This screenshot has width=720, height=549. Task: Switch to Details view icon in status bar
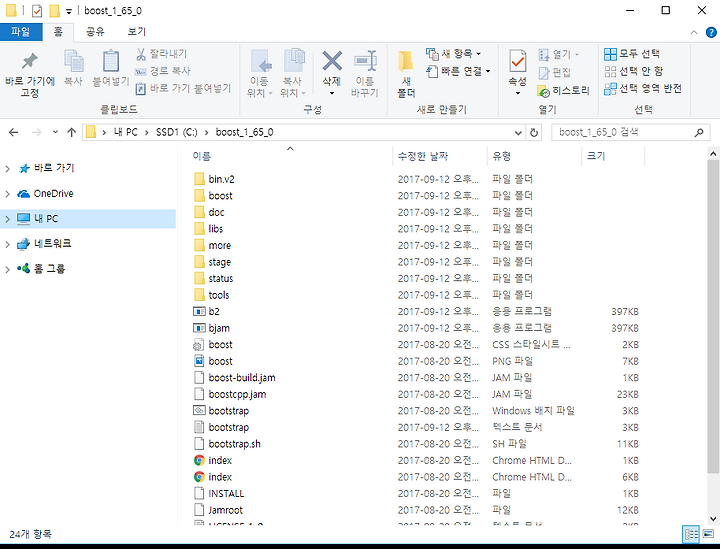click(x=691, y=534)
